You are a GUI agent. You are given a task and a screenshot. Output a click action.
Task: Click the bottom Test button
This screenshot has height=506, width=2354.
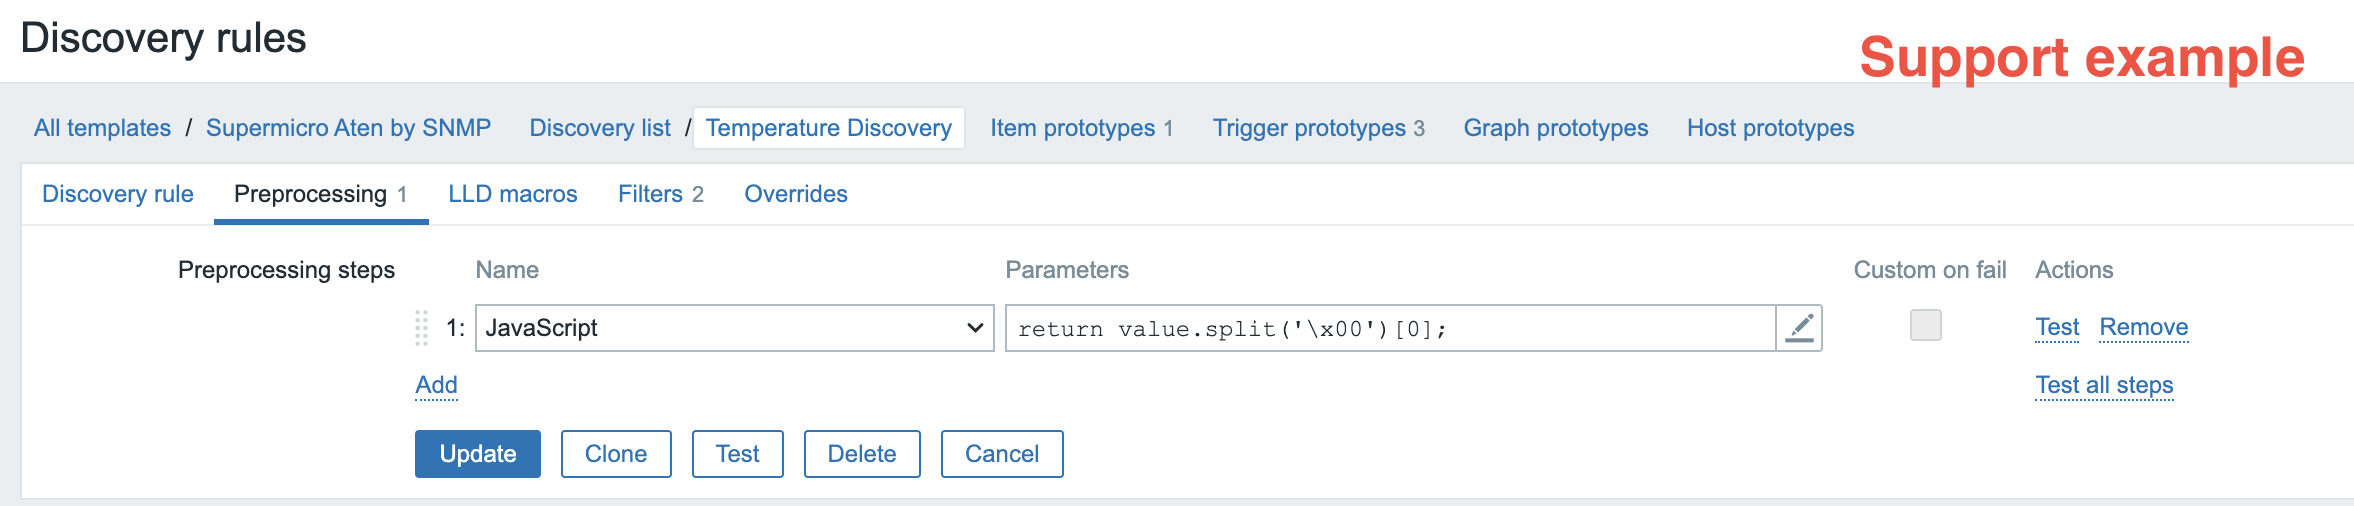(x=738, y=454)
